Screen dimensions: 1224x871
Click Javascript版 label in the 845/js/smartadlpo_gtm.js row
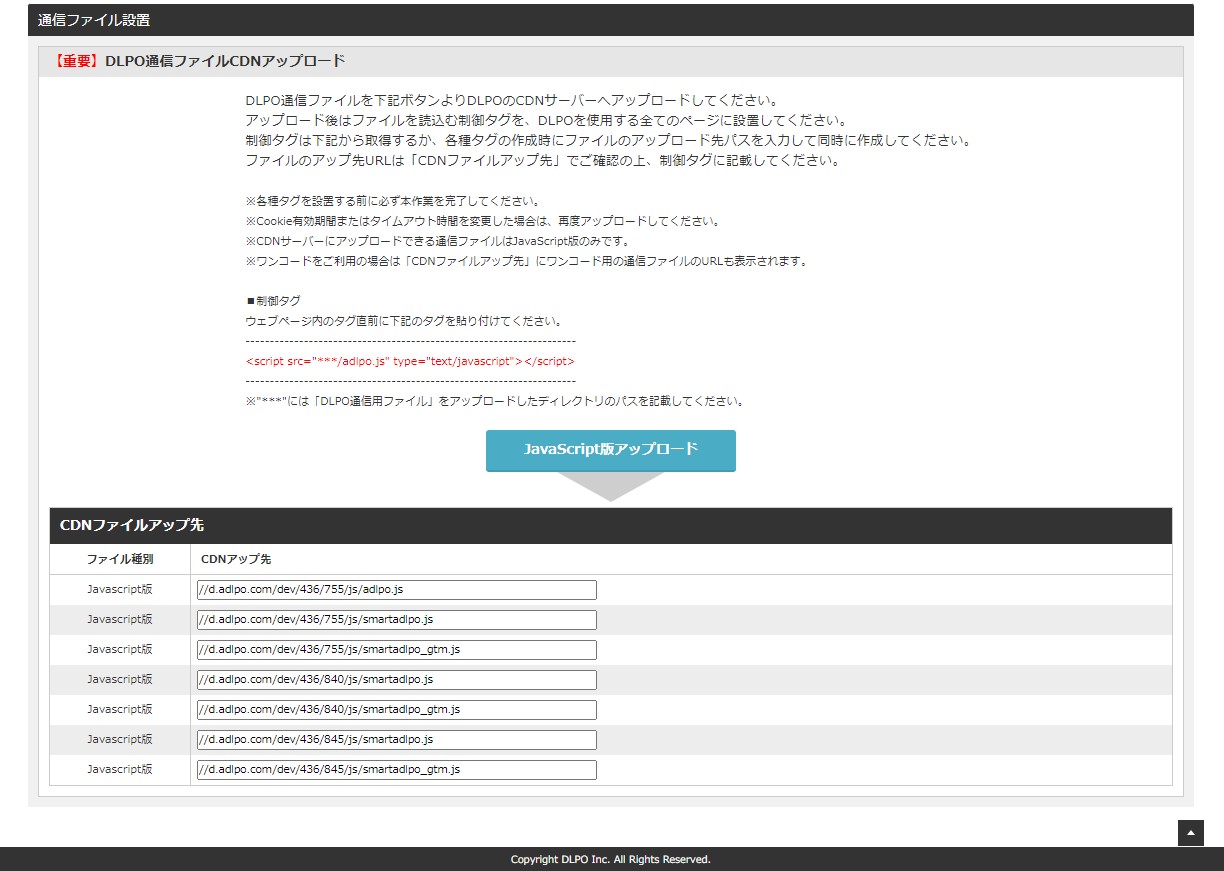(x=120, y=770)
